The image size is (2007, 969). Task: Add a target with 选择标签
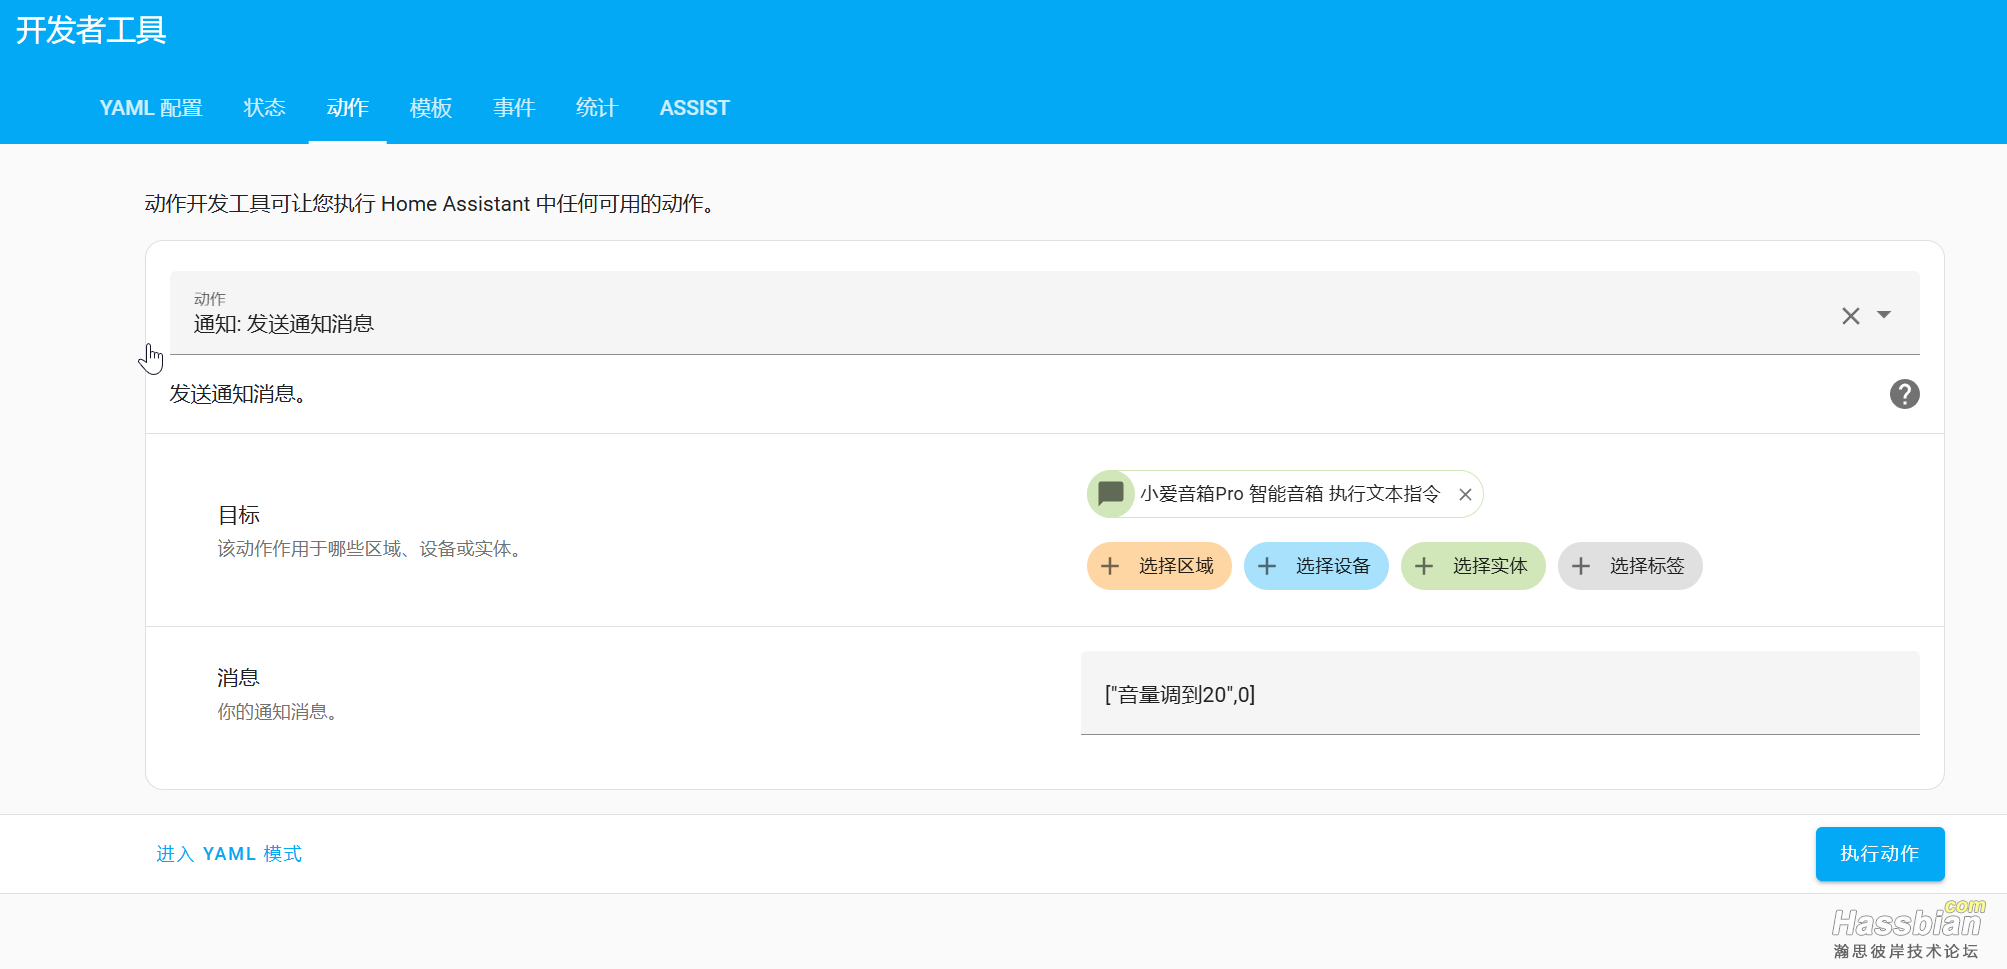(x=1630, y=566)
